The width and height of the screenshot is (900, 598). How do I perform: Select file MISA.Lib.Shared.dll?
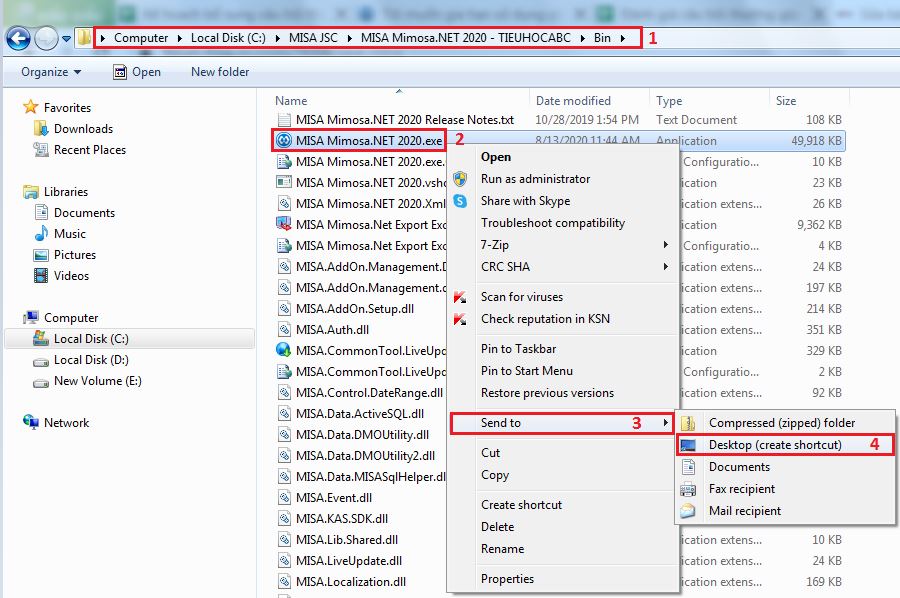point(347,539)
